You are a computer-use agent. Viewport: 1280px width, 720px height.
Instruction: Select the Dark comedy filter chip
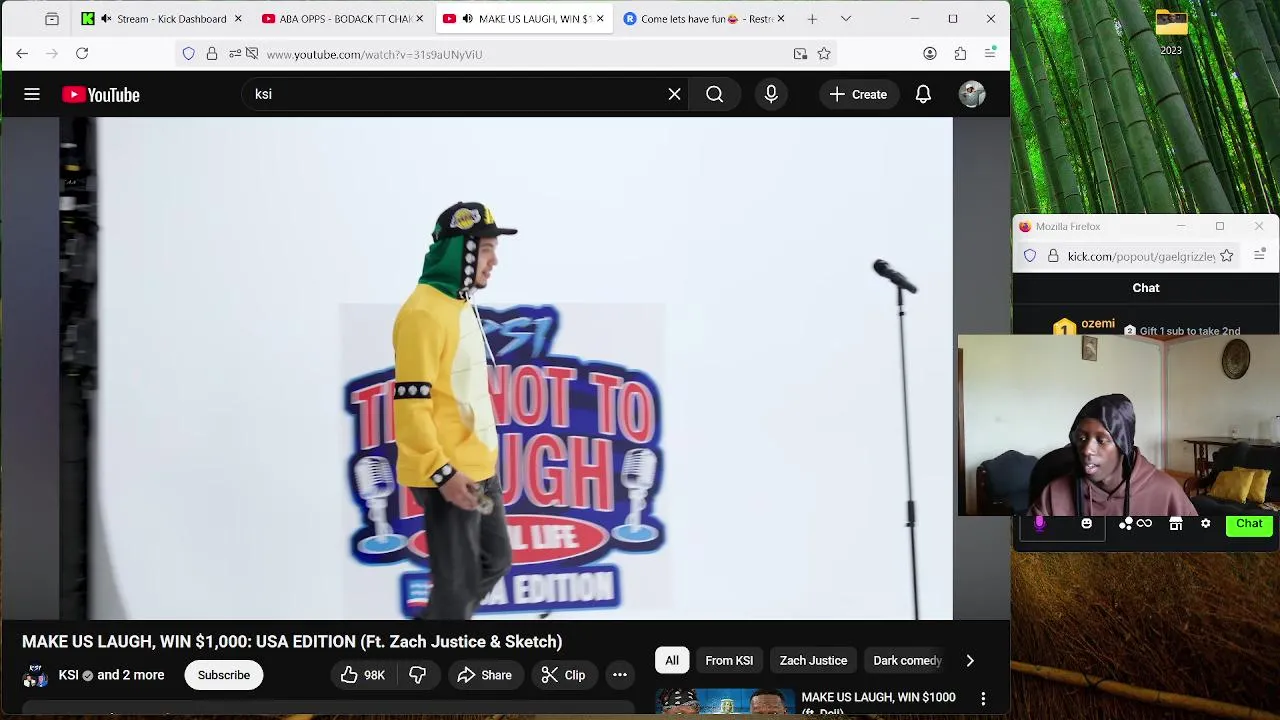pos(907,660)
